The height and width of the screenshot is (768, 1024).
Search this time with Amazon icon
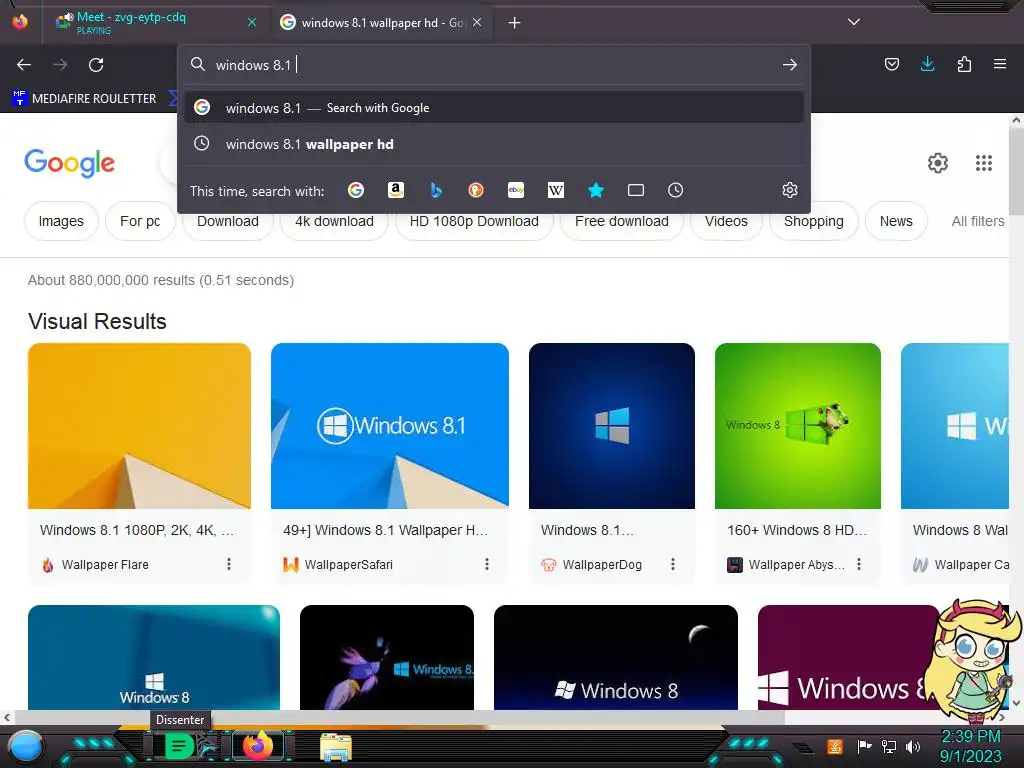click(395, 190)
